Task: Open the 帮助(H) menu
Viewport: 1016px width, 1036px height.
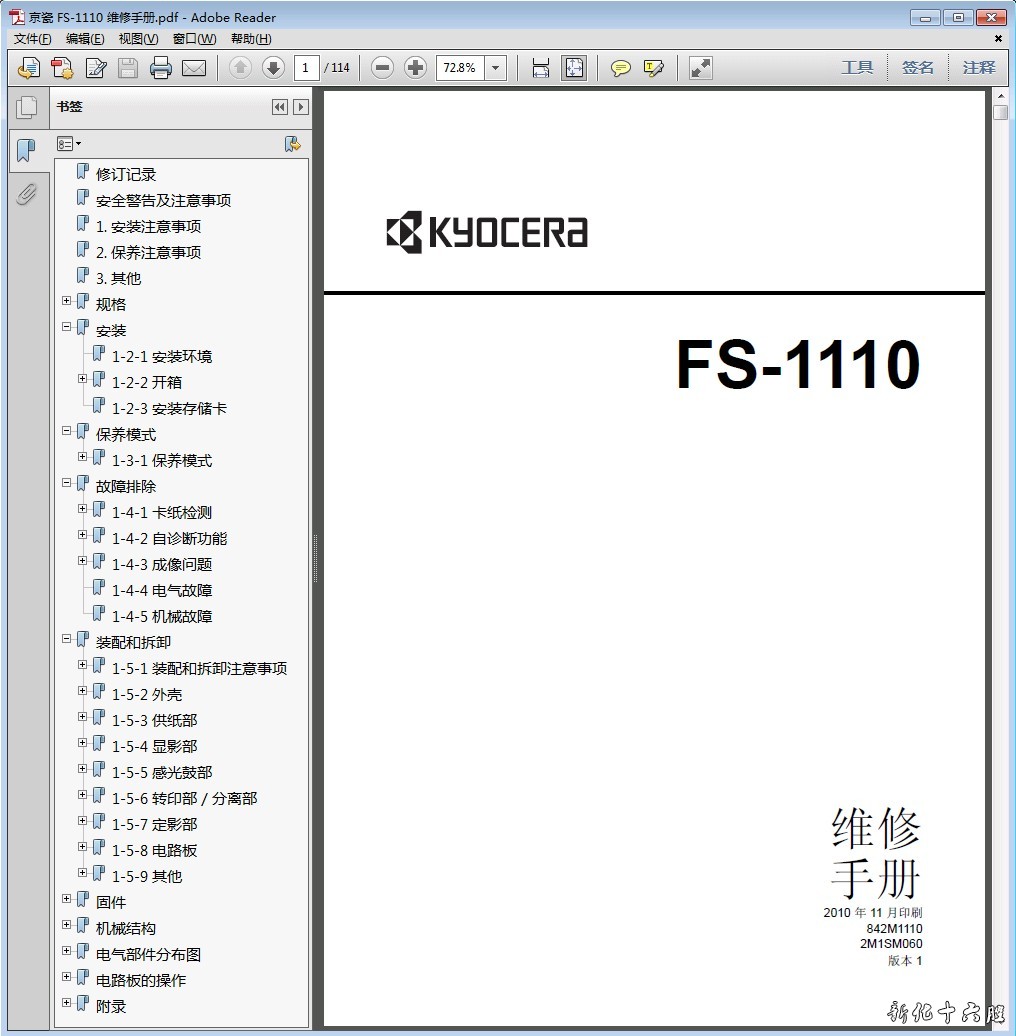Action: coord(251,39)
